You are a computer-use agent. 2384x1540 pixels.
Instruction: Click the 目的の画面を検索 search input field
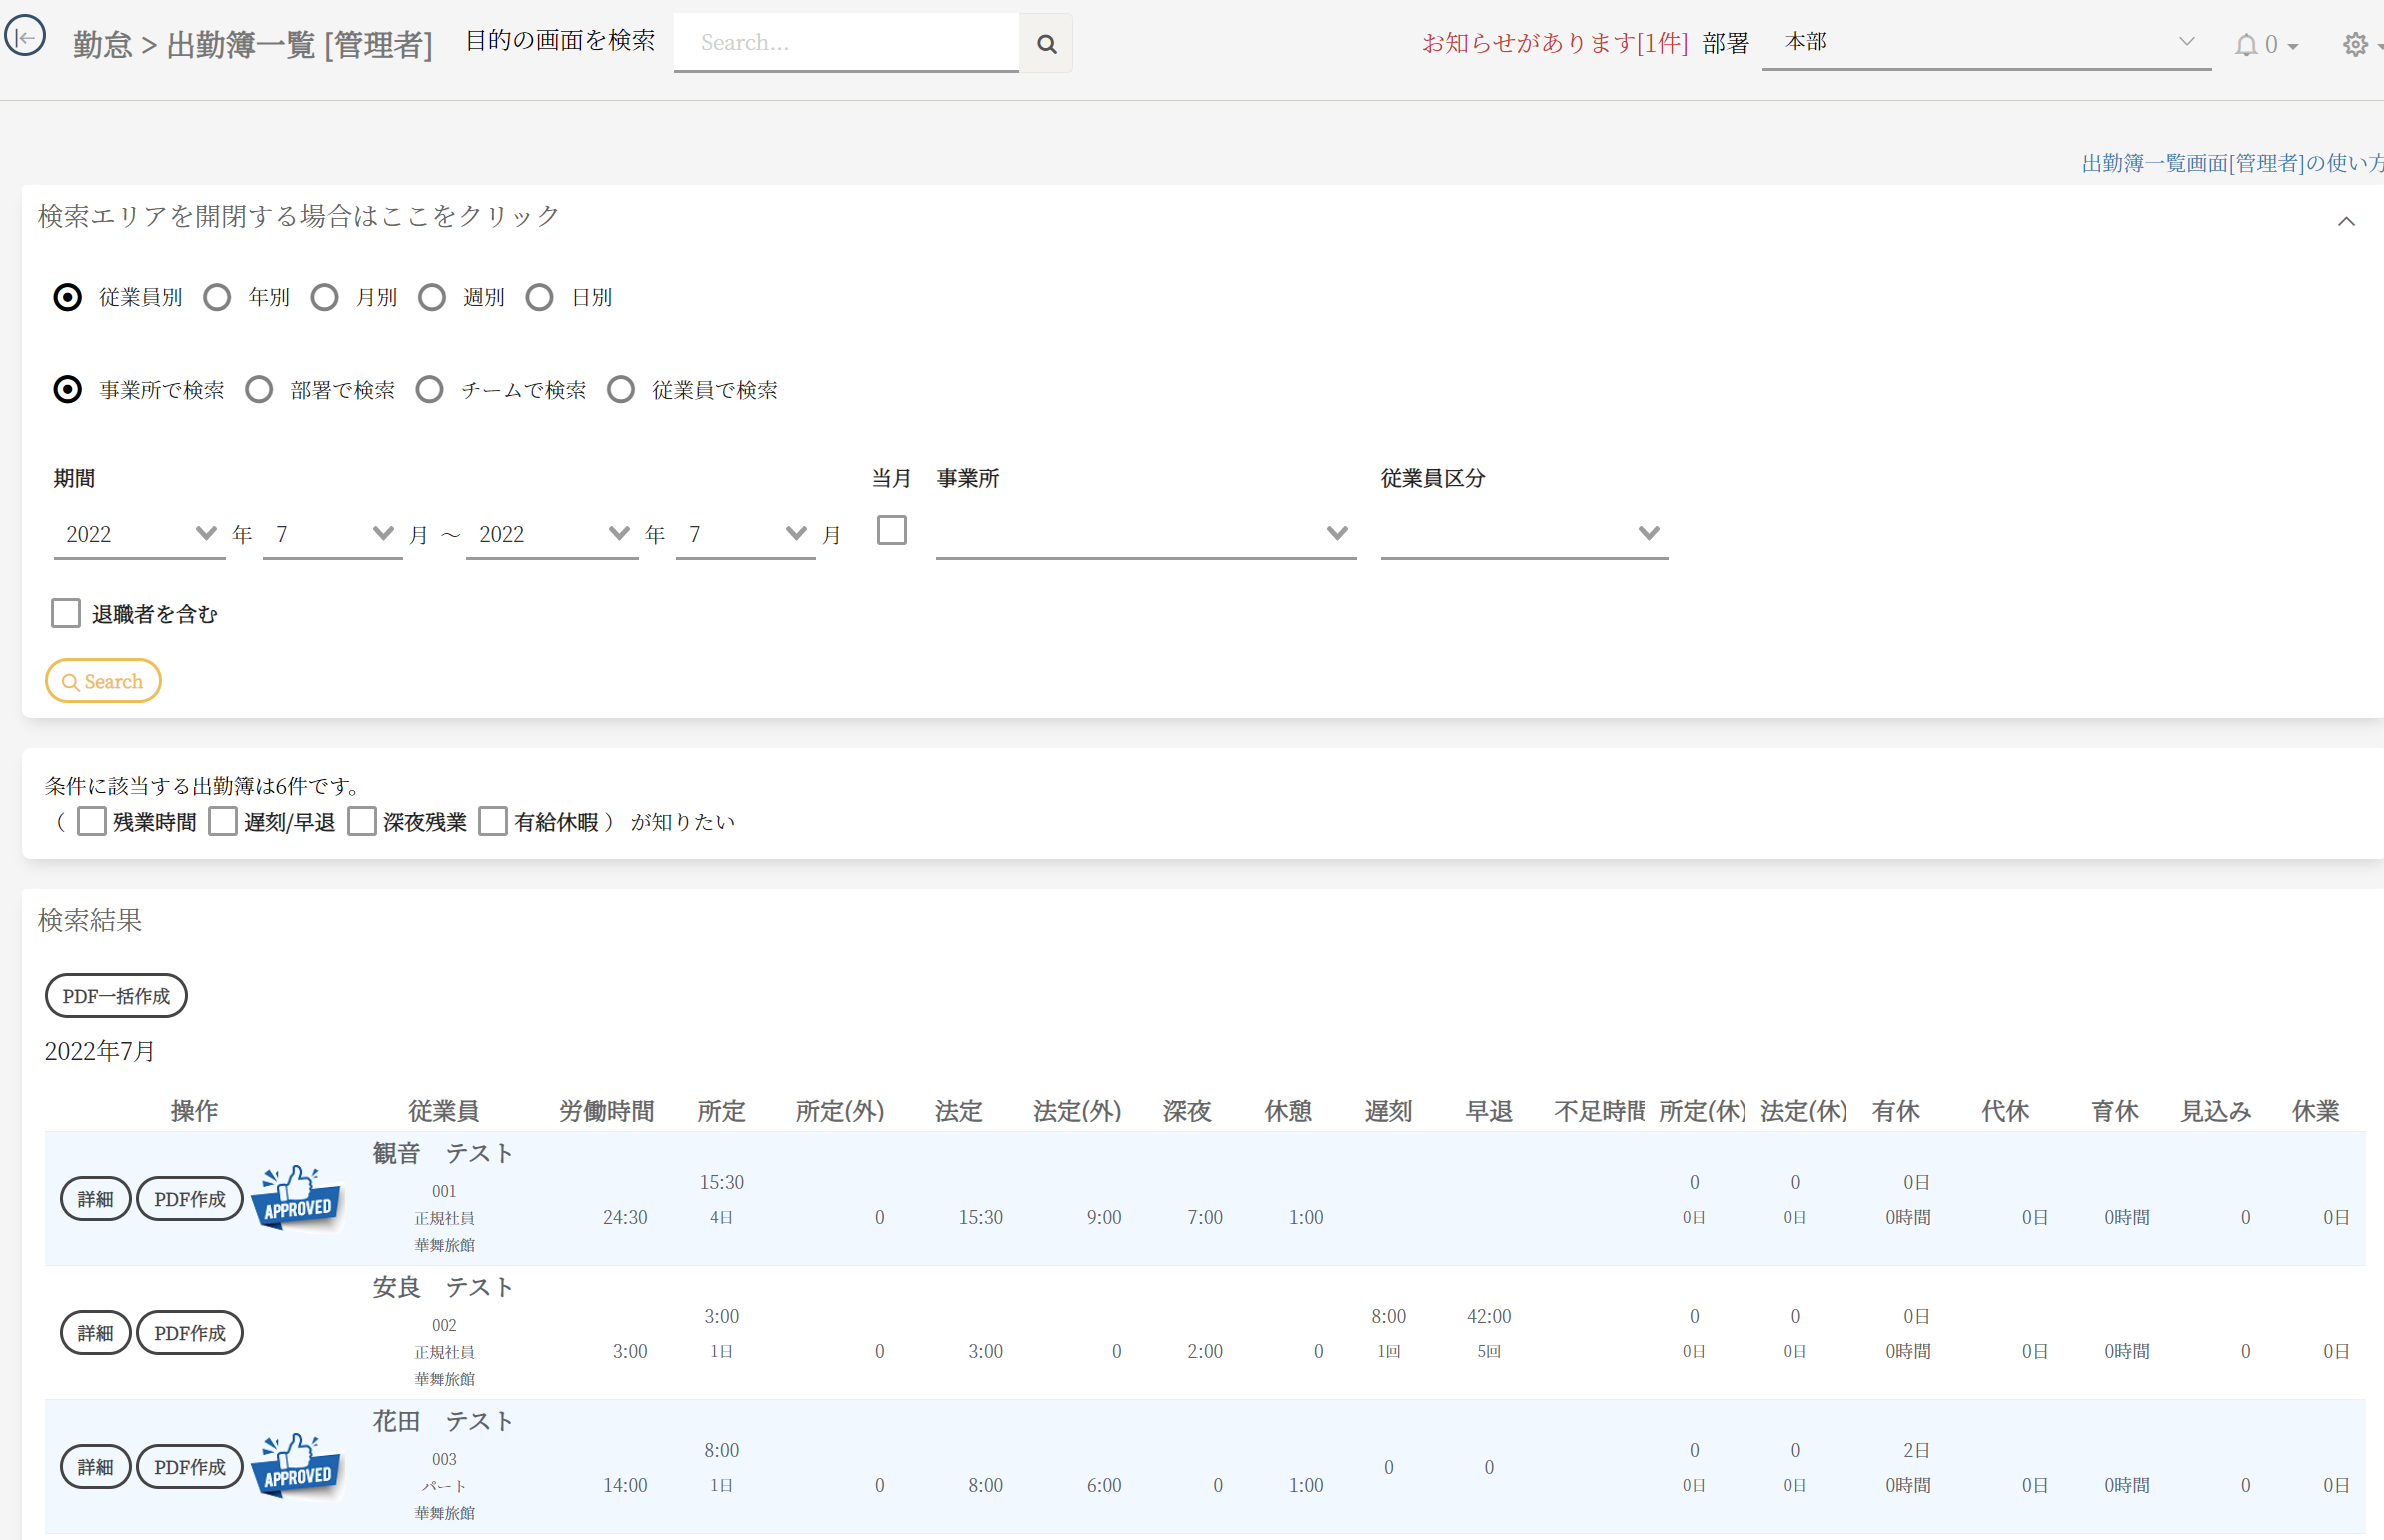[846, 43]
